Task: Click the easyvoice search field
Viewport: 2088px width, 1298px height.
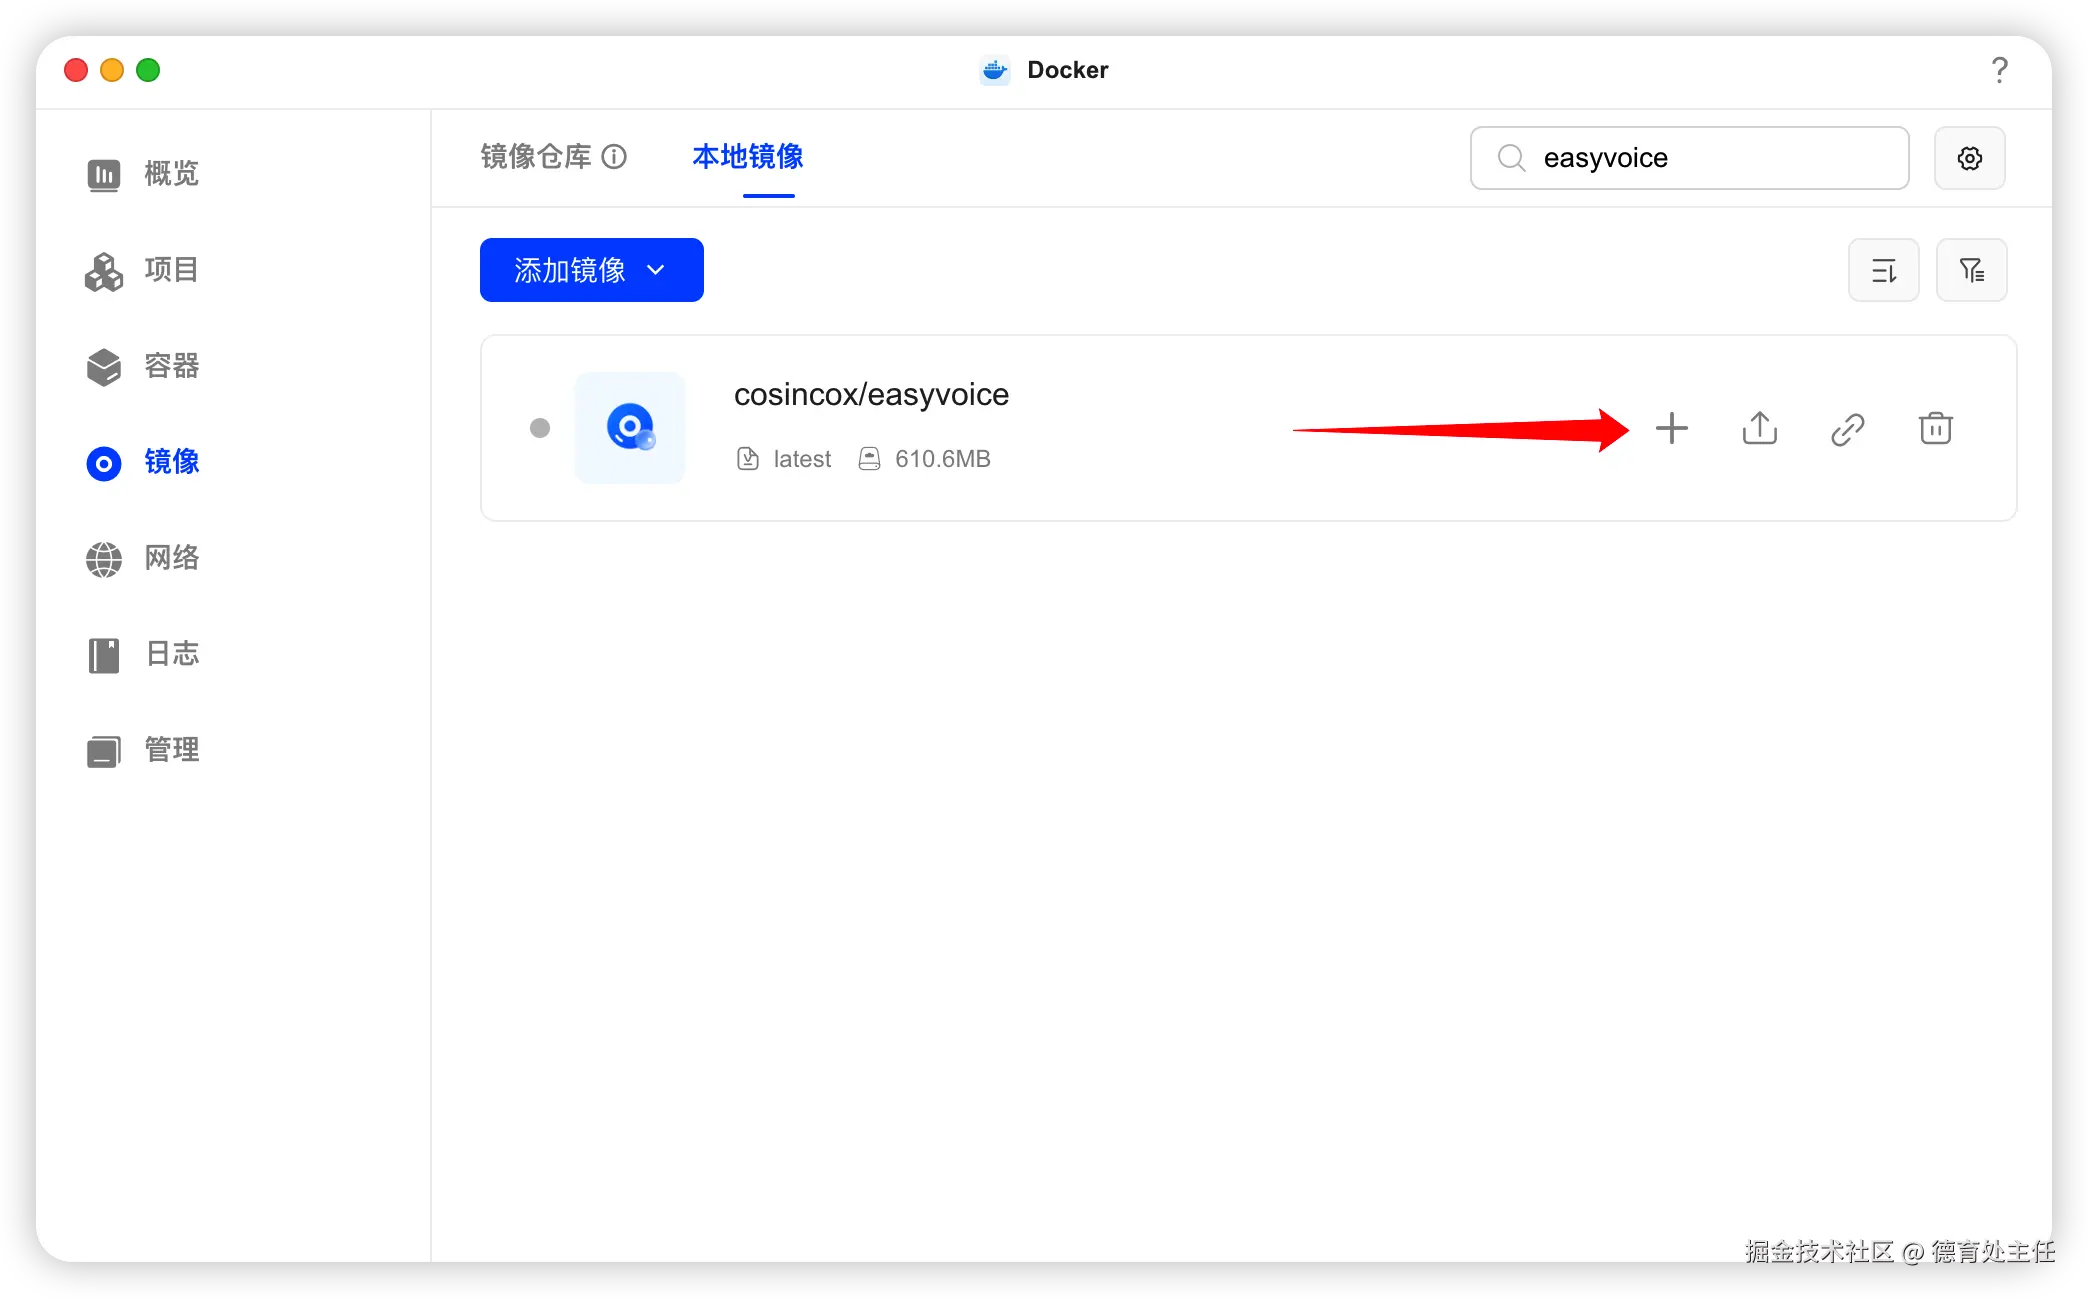Action: [x=1690, y=158]
